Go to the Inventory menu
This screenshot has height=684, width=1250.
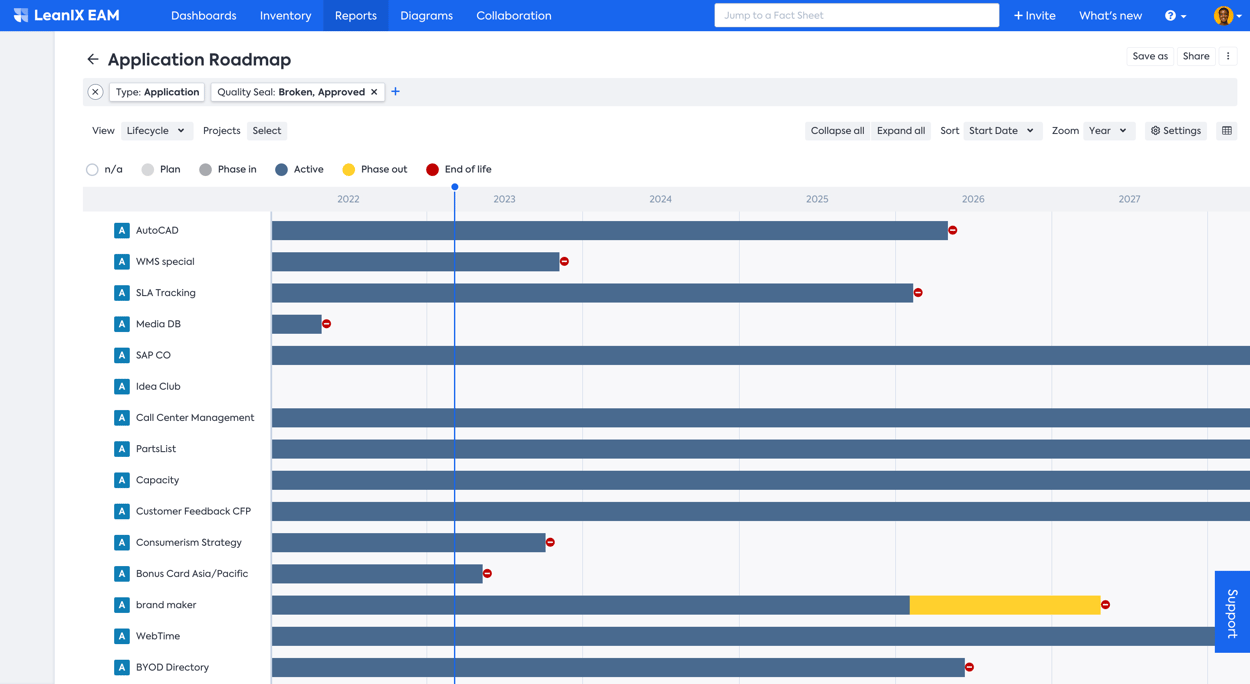coord(285,16)
